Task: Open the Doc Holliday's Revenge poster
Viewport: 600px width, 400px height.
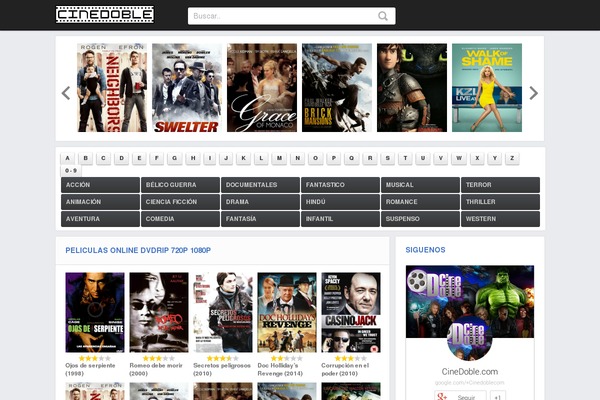Action: (287, 312)
